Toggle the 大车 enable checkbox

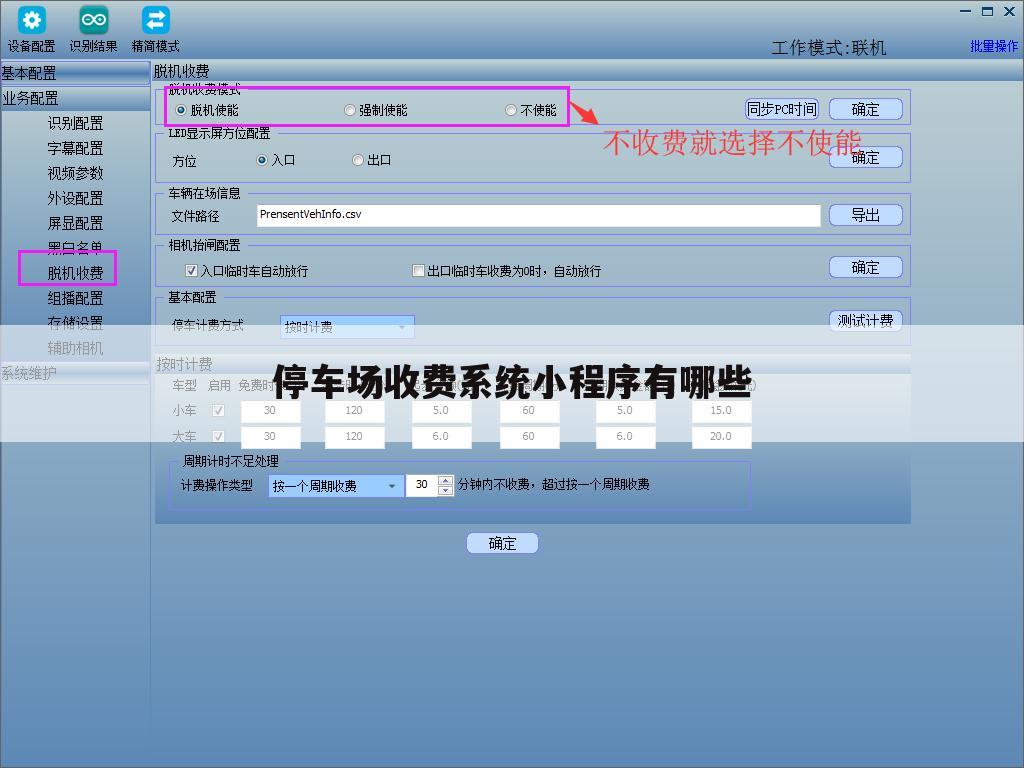pos(218,436)
